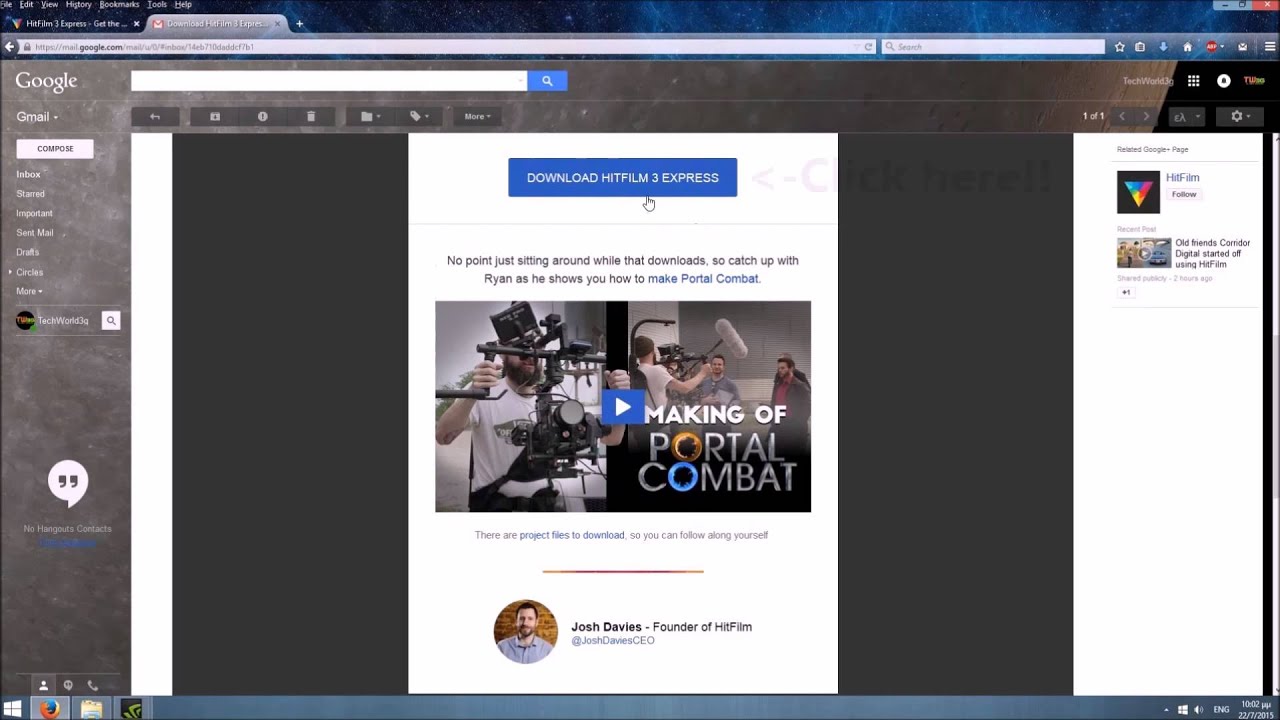Open a new tab with the plus button
This screenshot has width=1280, height=720.
coord(299,24)
